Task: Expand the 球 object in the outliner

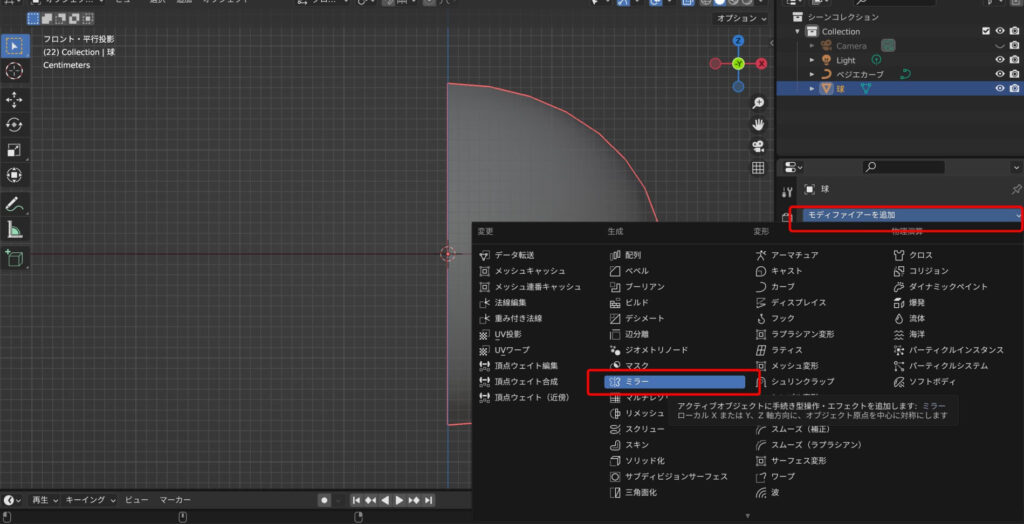Action: tap(811, 88)
